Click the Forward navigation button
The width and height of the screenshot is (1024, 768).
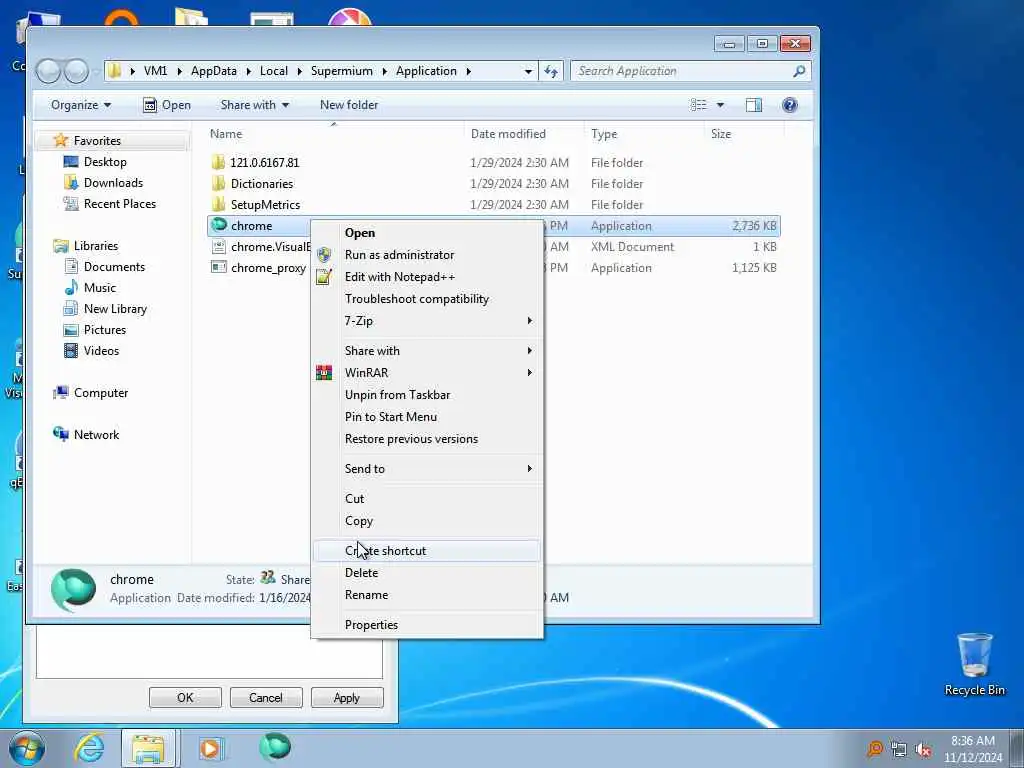click(76, 71)
